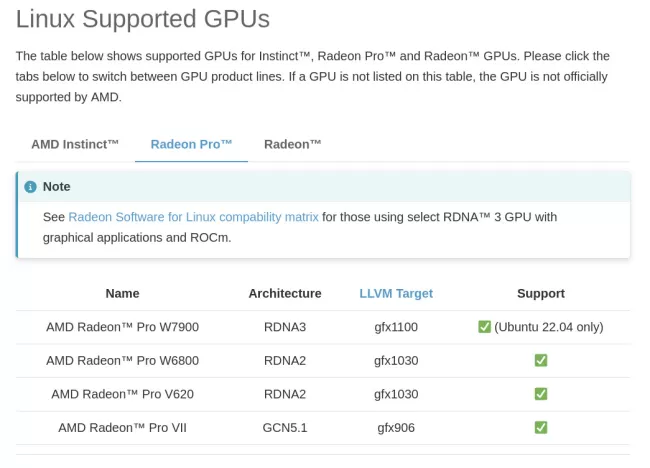Click the 'Architecture' column header
The image size is (650, 468).
(285, 293)
